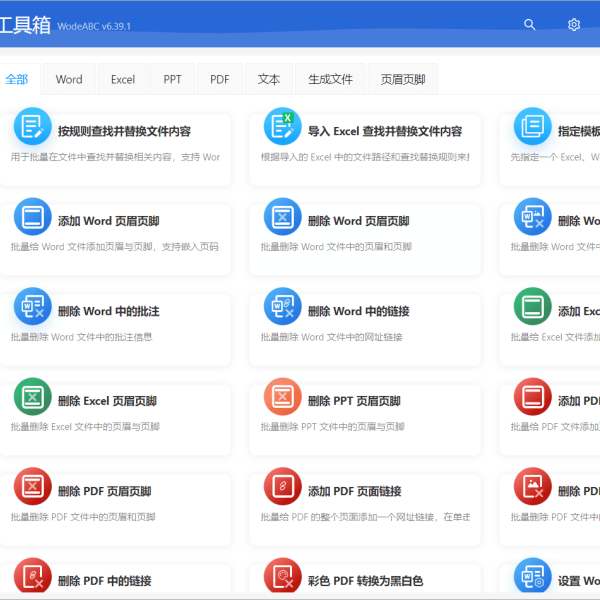
Task: Click the 工具箱 app title
Action: tap(25, 25)
